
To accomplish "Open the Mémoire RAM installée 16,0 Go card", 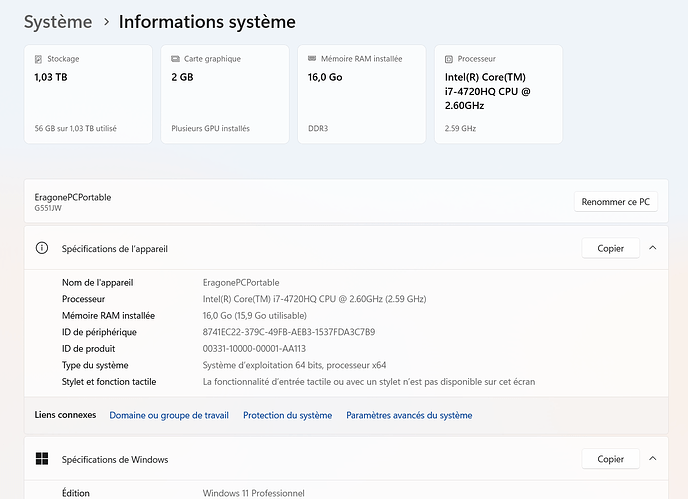I will (x=362, y=94).
